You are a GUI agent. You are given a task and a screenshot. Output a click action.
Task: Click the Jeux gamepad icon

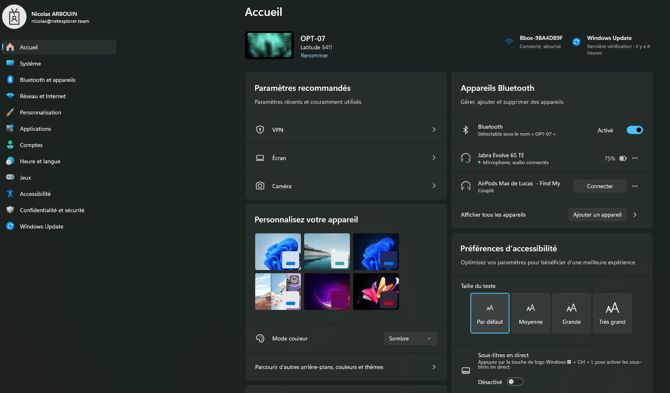[10, 177]
